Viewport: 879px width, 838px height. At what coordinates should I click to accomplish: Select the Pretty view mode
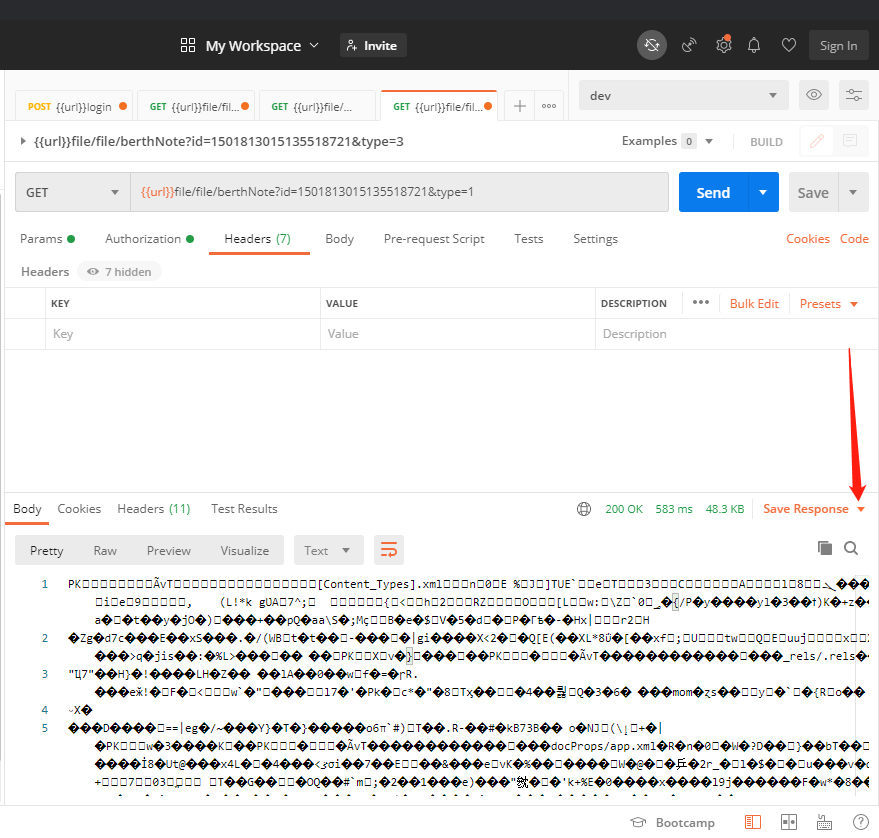pyautogui.click(x=47, y=550)
